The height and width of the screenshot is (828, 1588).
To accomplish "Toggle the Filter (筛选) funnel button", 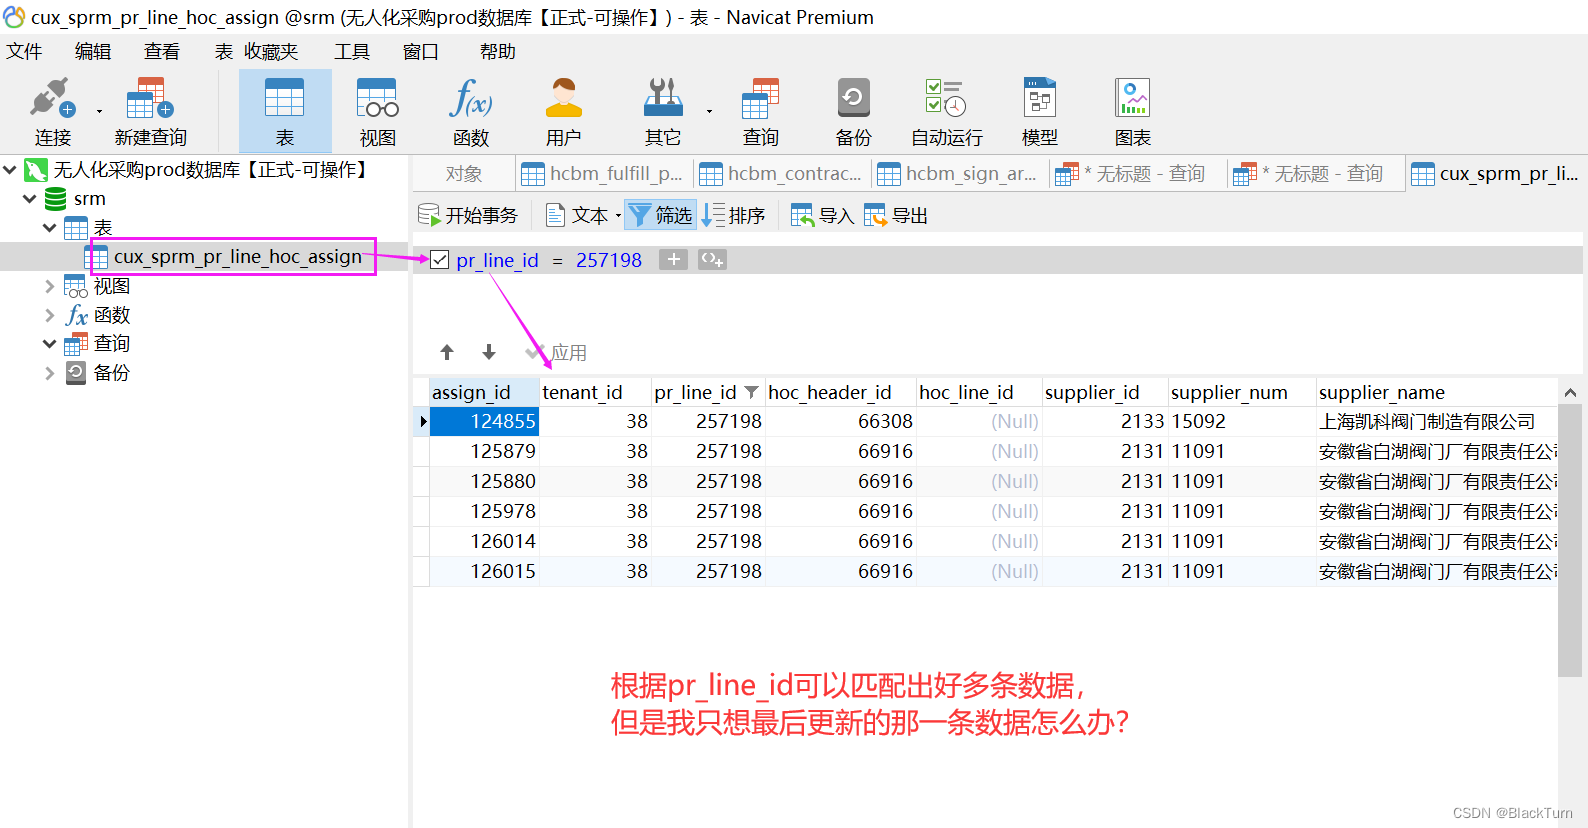I will (x=660, y=215).
